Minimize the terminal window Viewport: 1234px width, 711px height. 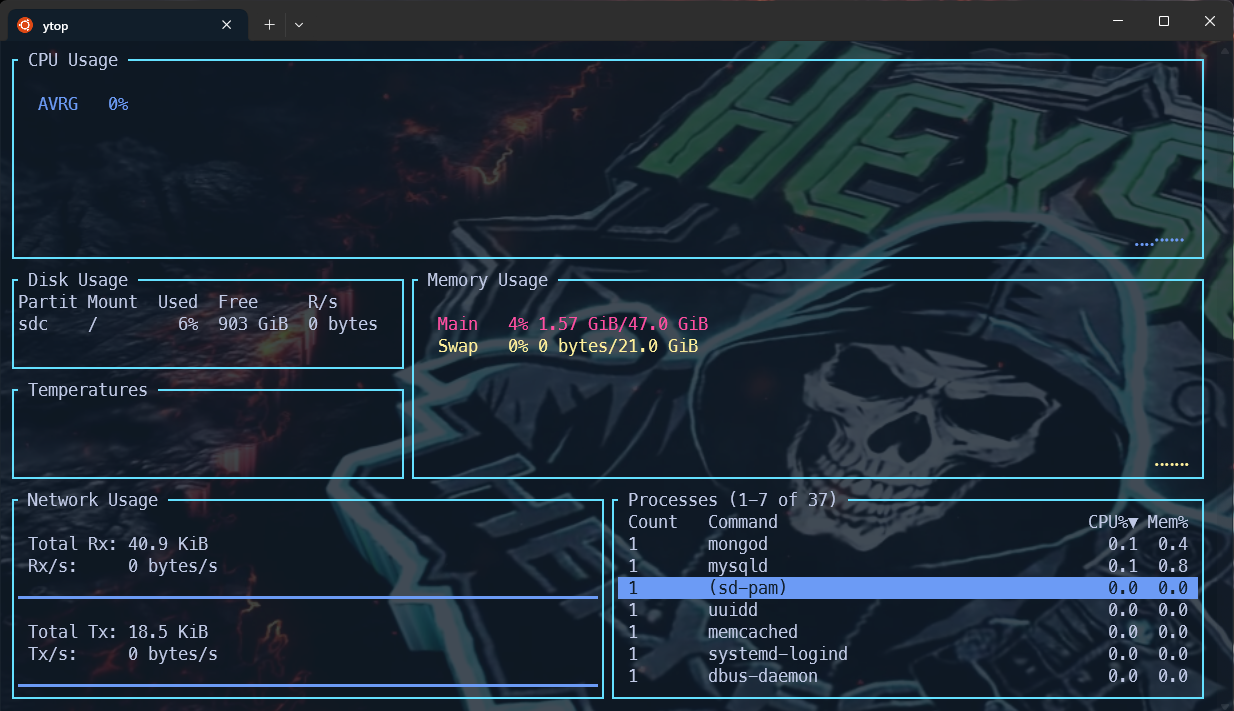[x=1117, y=21]
